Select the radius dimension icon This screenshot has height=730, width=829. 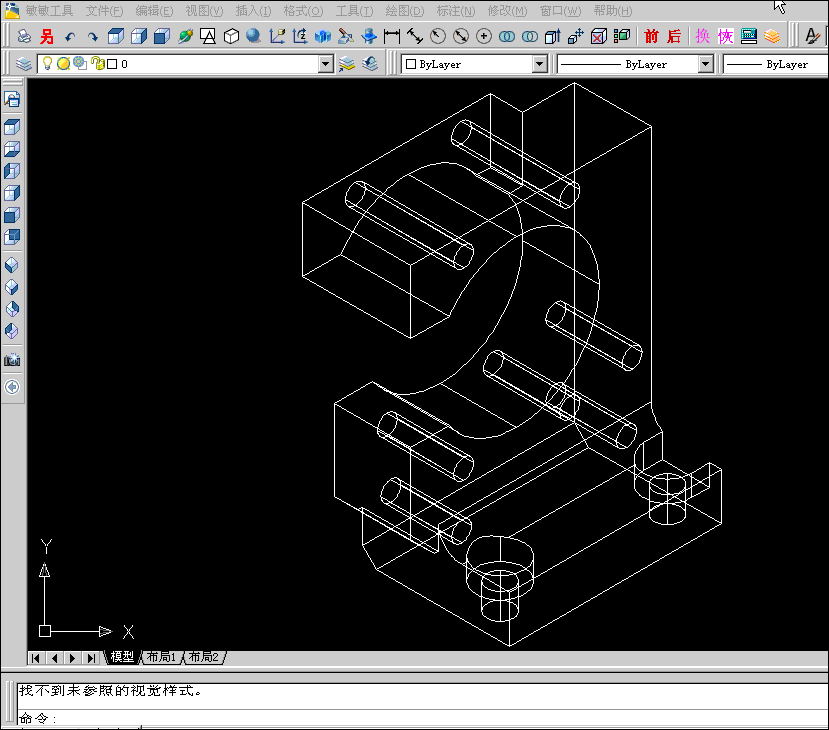coord(438,36)
